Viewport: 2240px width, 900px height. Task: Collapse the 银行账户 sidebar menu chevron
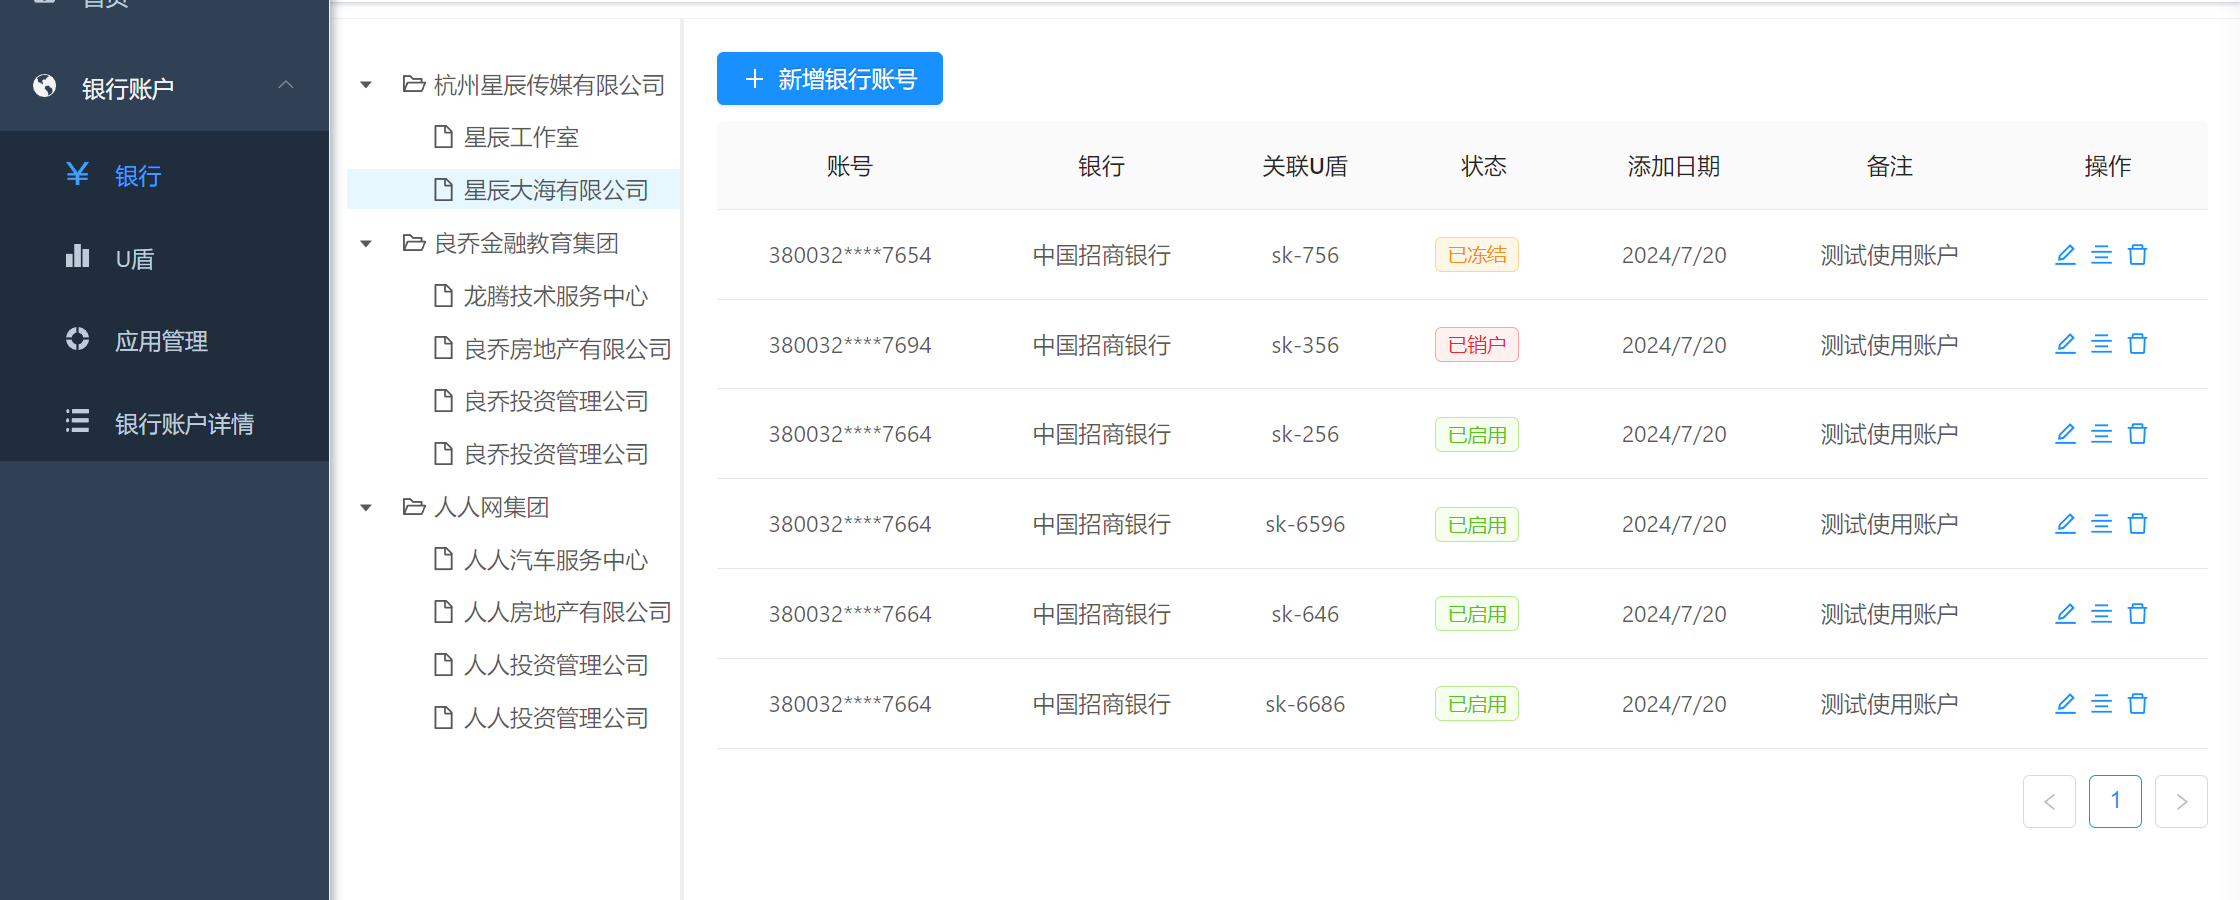tap(286, 86)
